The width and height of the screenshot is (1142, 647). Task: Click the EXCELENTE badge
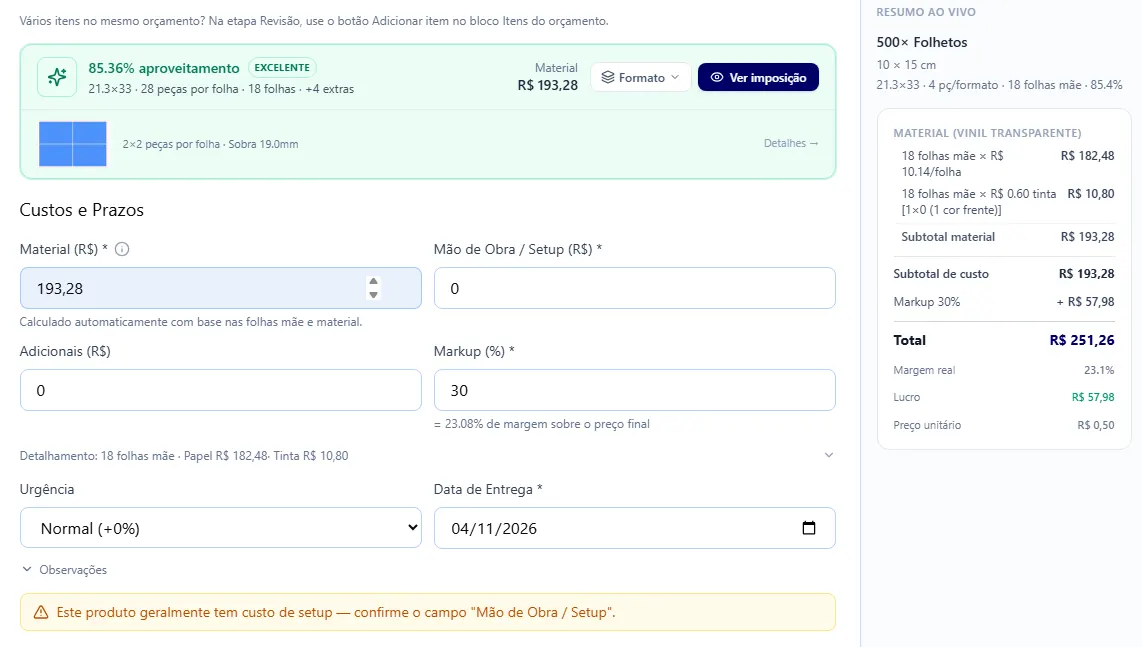point(282,68)
